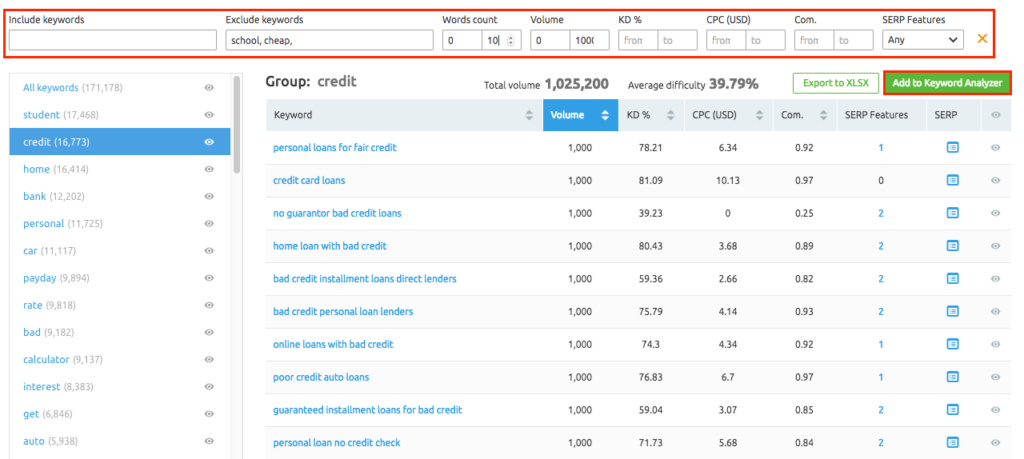This screenshot has width=1024, height=459.
Task: Open SERP snapshot for credit card loans
Action: (952, 180)
